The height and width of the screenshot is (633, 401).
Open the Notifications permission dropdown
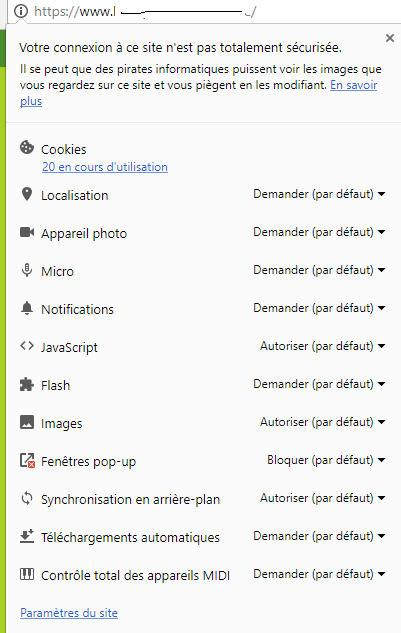click(x=319, y=308)
